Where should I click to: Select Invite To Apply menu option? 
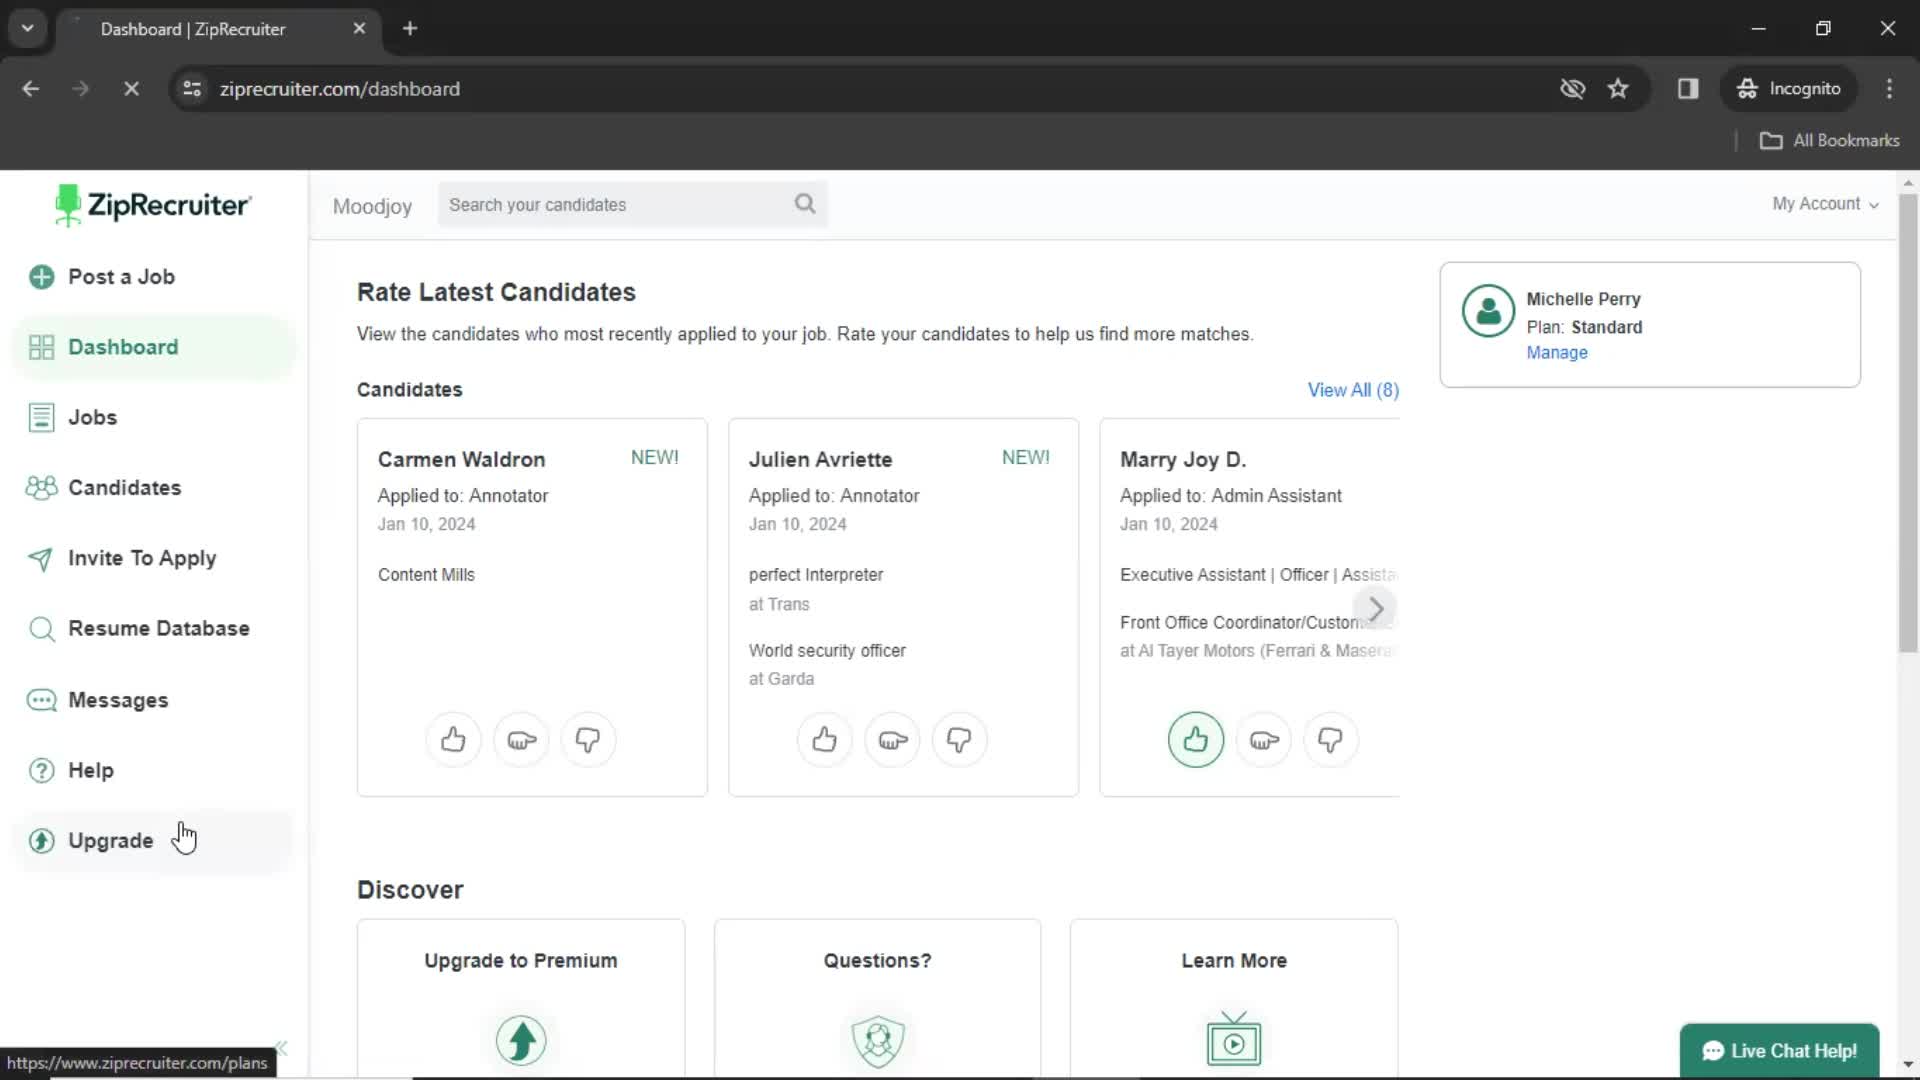[142, 558]
